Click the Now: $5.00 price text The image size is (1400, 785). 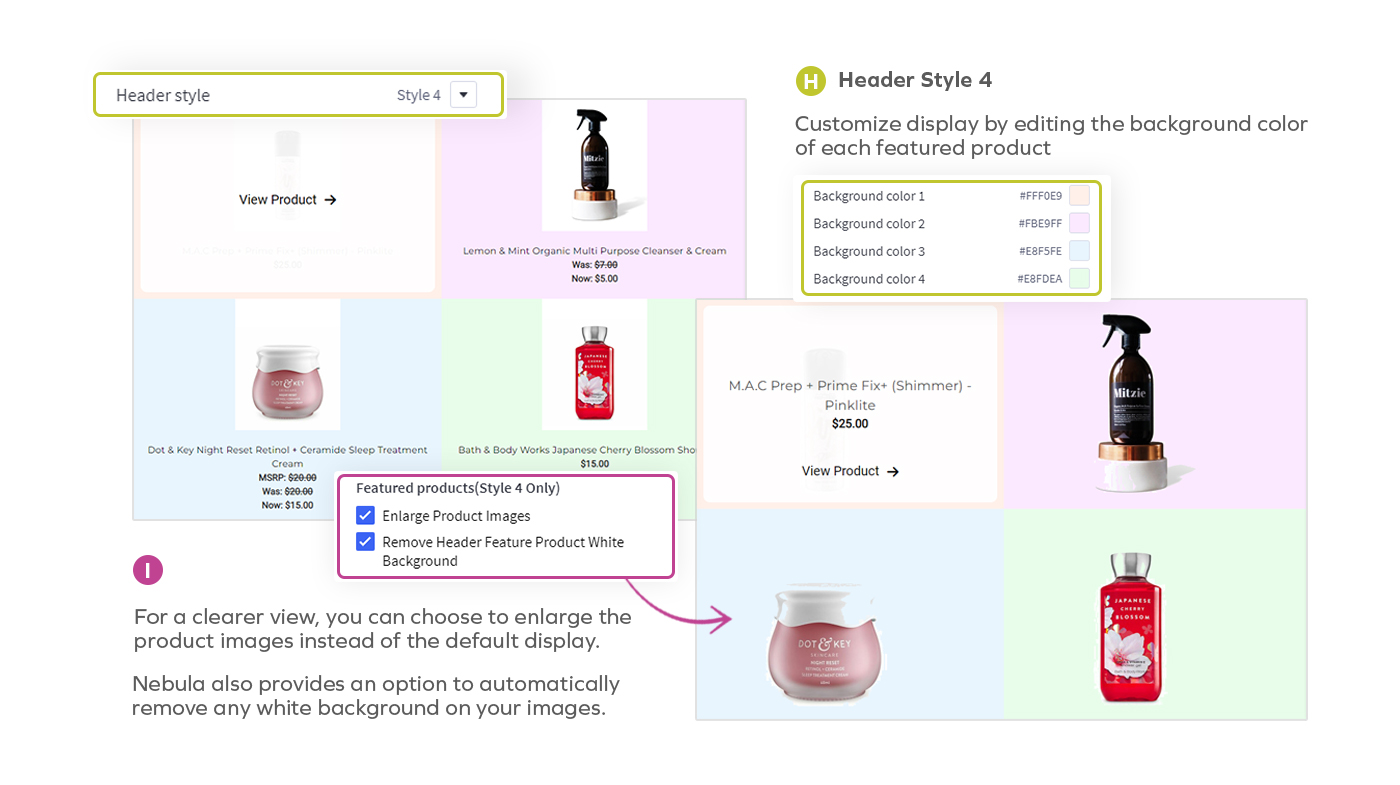(595, 279)
